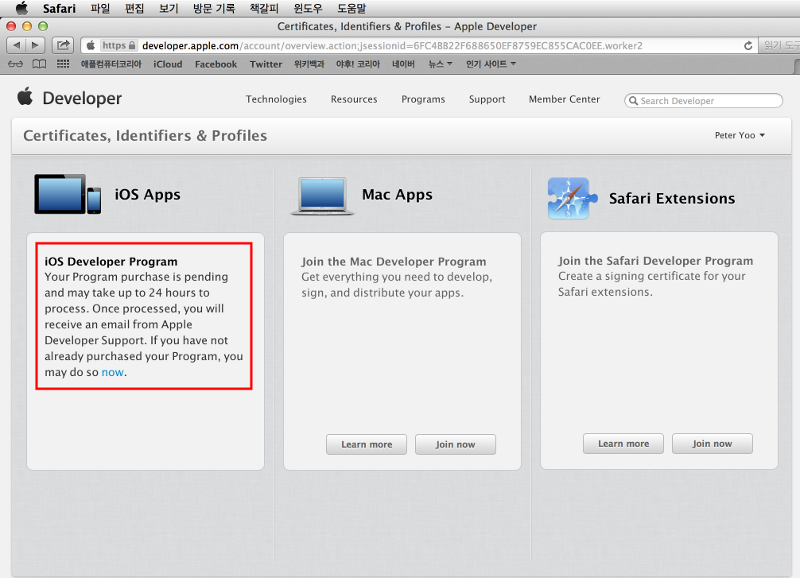
Task: Open the 편집 menu
Action: pyautogui.click(x=134, y=8)
